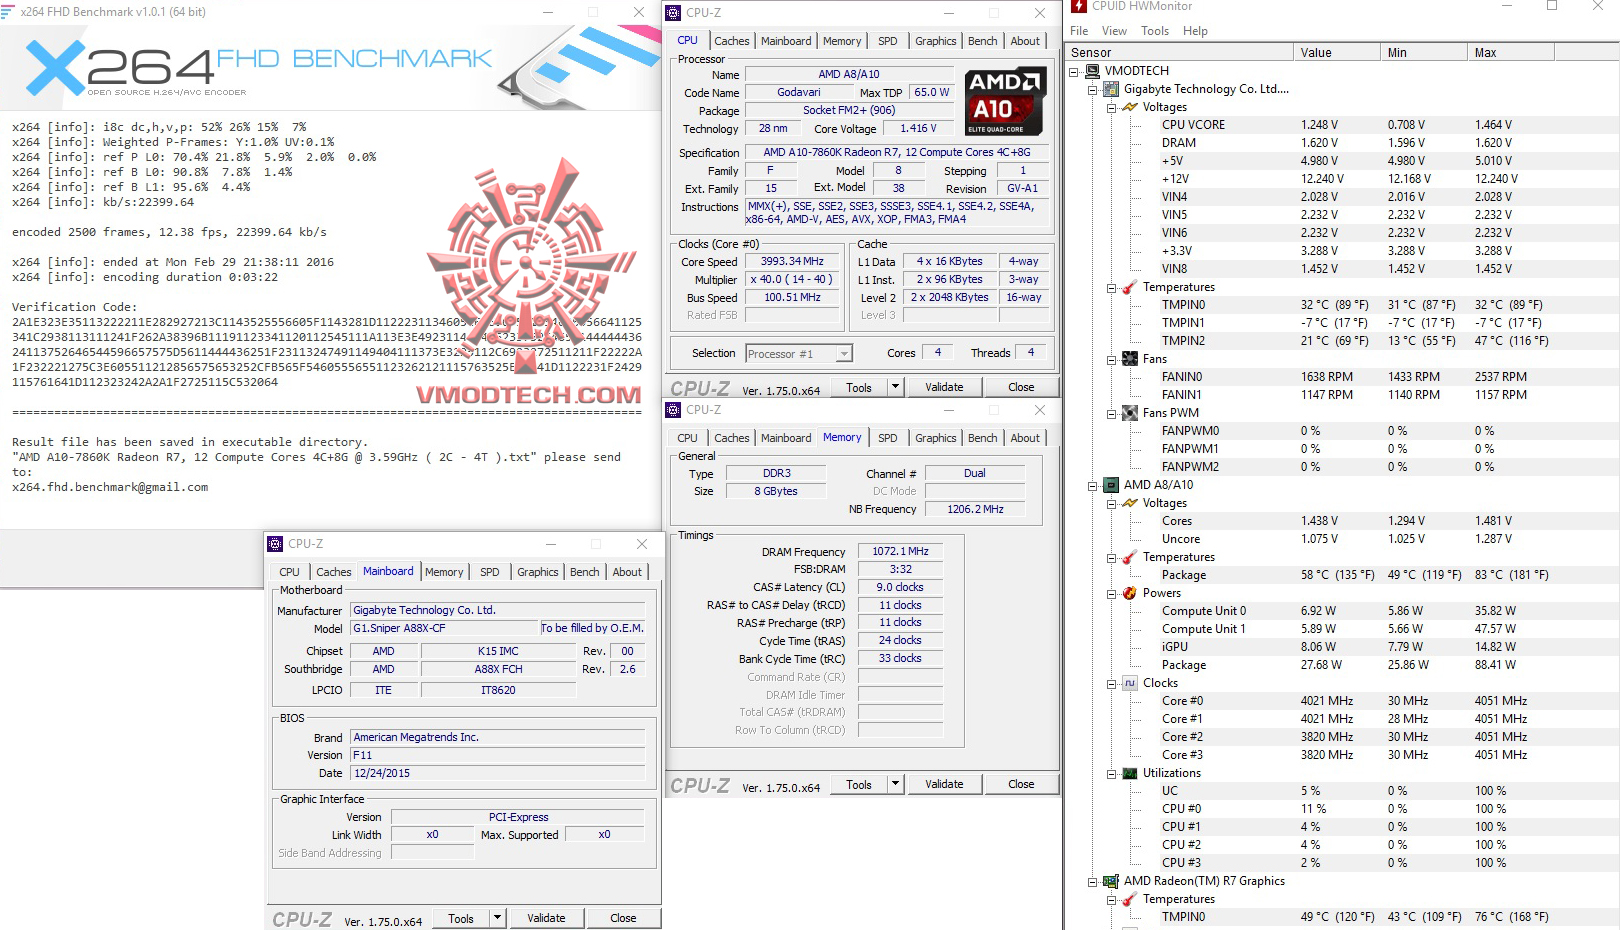
Task: Click the Sensor column header
Action: click(1178, 52)
